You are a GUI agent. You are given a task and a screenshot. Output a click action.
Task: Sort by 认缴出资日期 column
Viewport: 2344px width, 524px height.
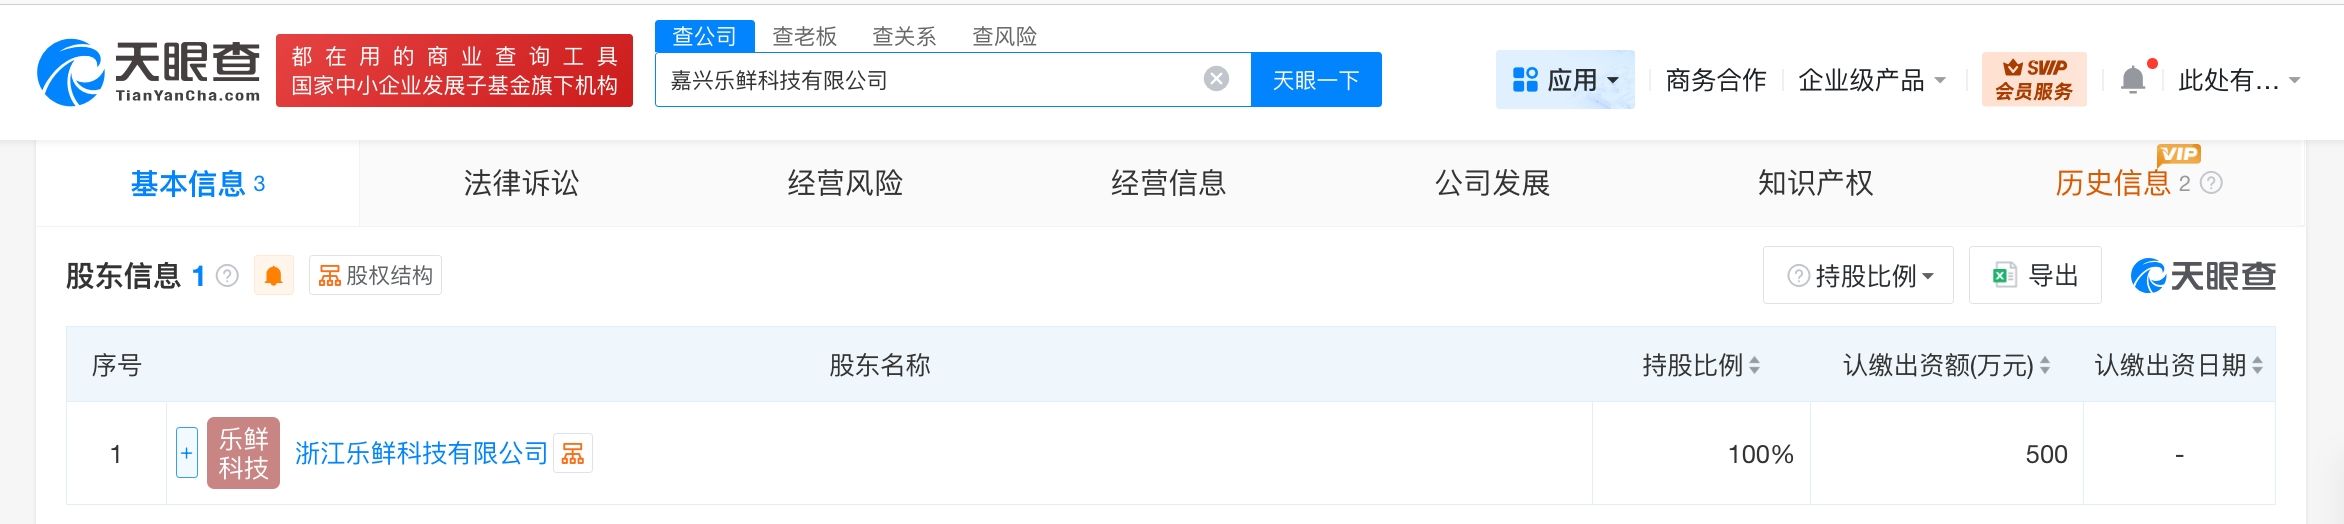click(2257, 366)
